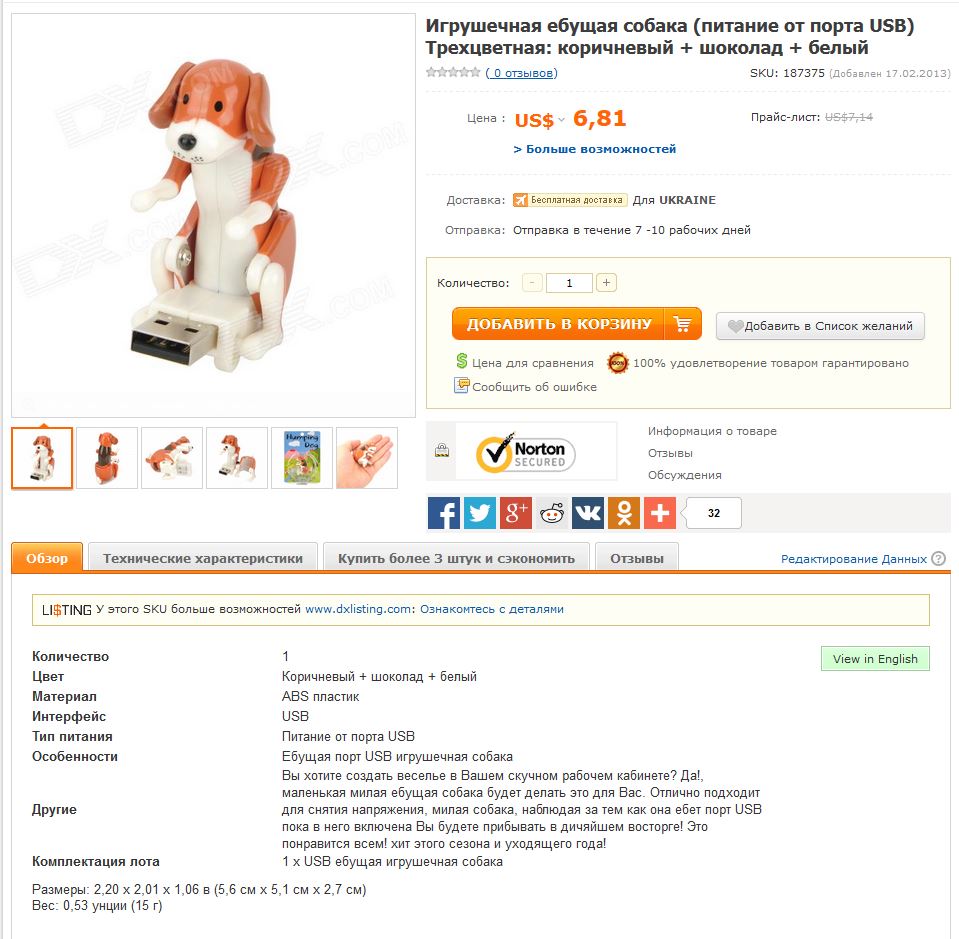Screen dimensions: 959x939
Task: Share product on Facebook
Action: coord(443,513)
